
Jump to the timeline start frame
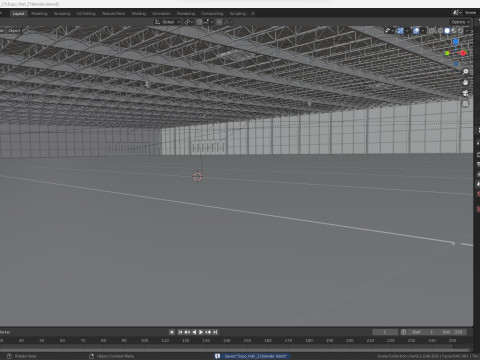point(180,332)
